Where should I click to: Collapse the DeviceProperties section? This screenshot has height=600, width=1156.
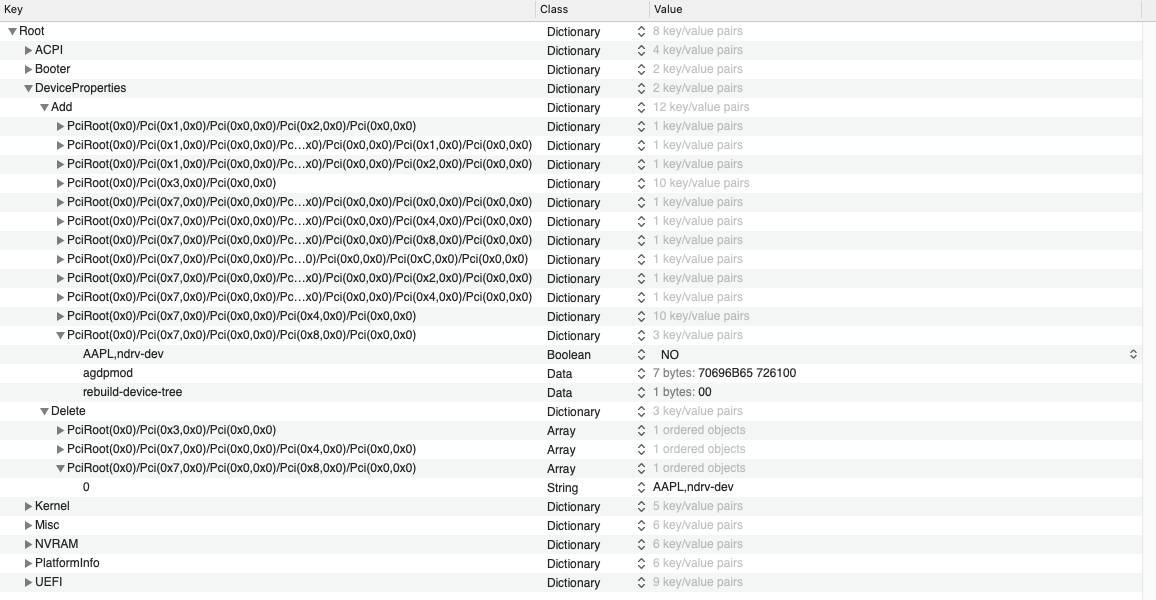point(28,88)
